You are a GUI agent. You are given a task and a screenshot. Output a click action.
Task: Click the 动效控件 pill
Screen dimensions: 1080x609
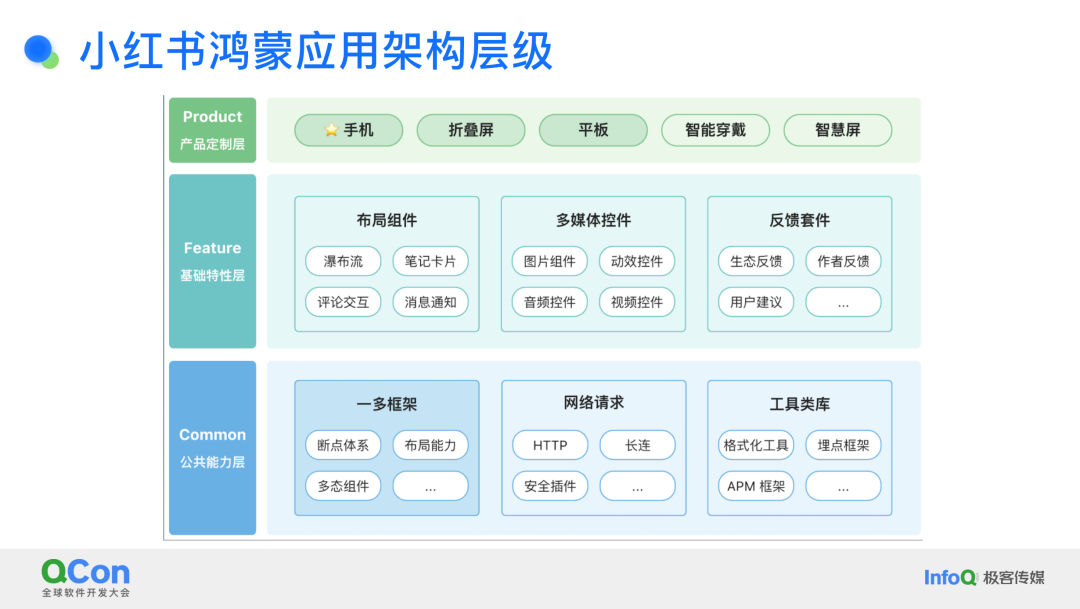pos(637,261)
